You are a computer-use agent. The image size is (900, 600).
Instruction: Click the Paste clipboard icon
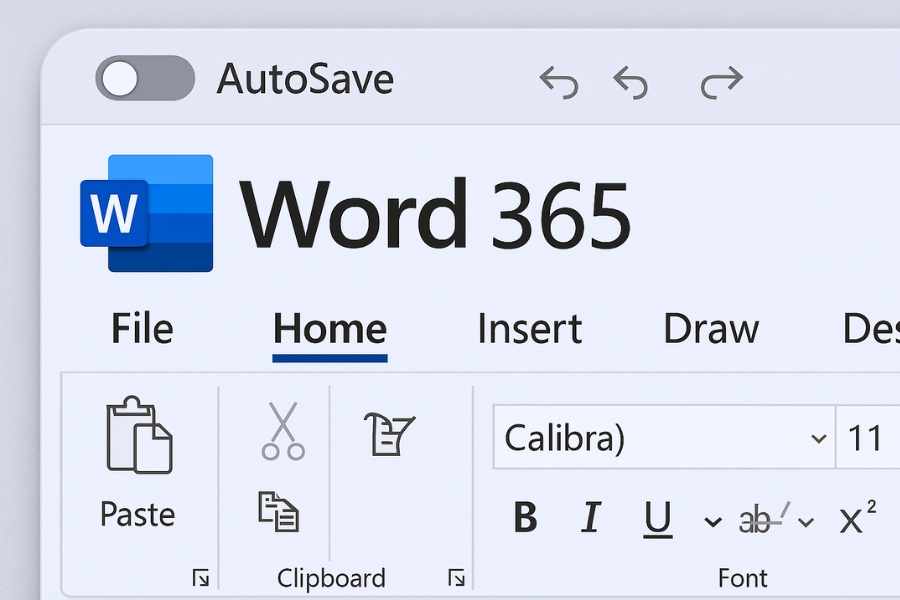click(138, 435)
